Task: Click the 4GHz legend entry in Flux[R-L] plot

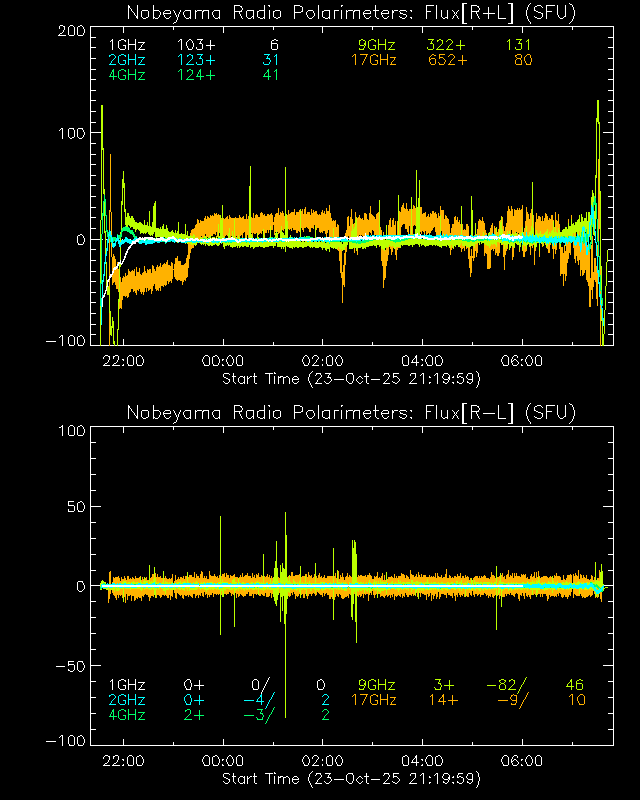Action: (x=126, y=715)
